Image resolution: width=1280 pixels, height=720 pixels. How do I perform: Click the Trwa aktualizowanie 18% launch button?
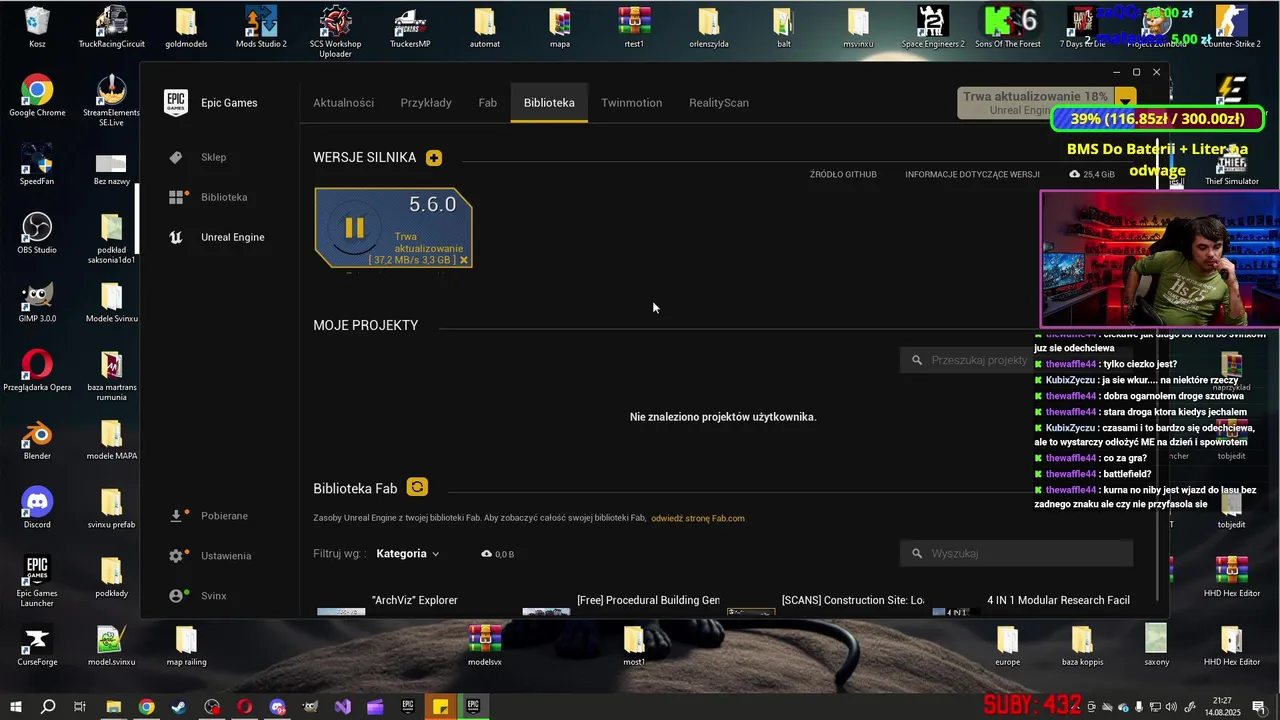(x=1036, y=103)
